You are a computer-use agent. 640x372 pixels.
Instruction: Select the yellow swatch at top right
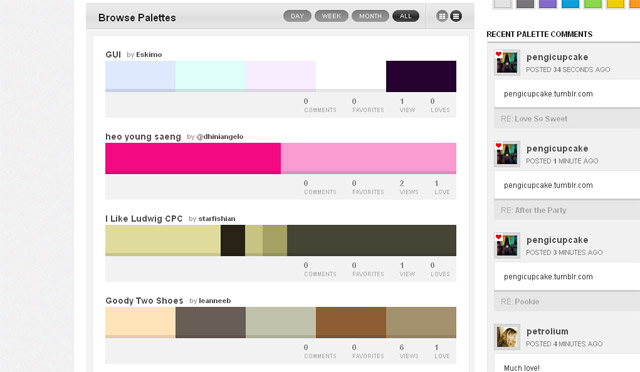615,4
